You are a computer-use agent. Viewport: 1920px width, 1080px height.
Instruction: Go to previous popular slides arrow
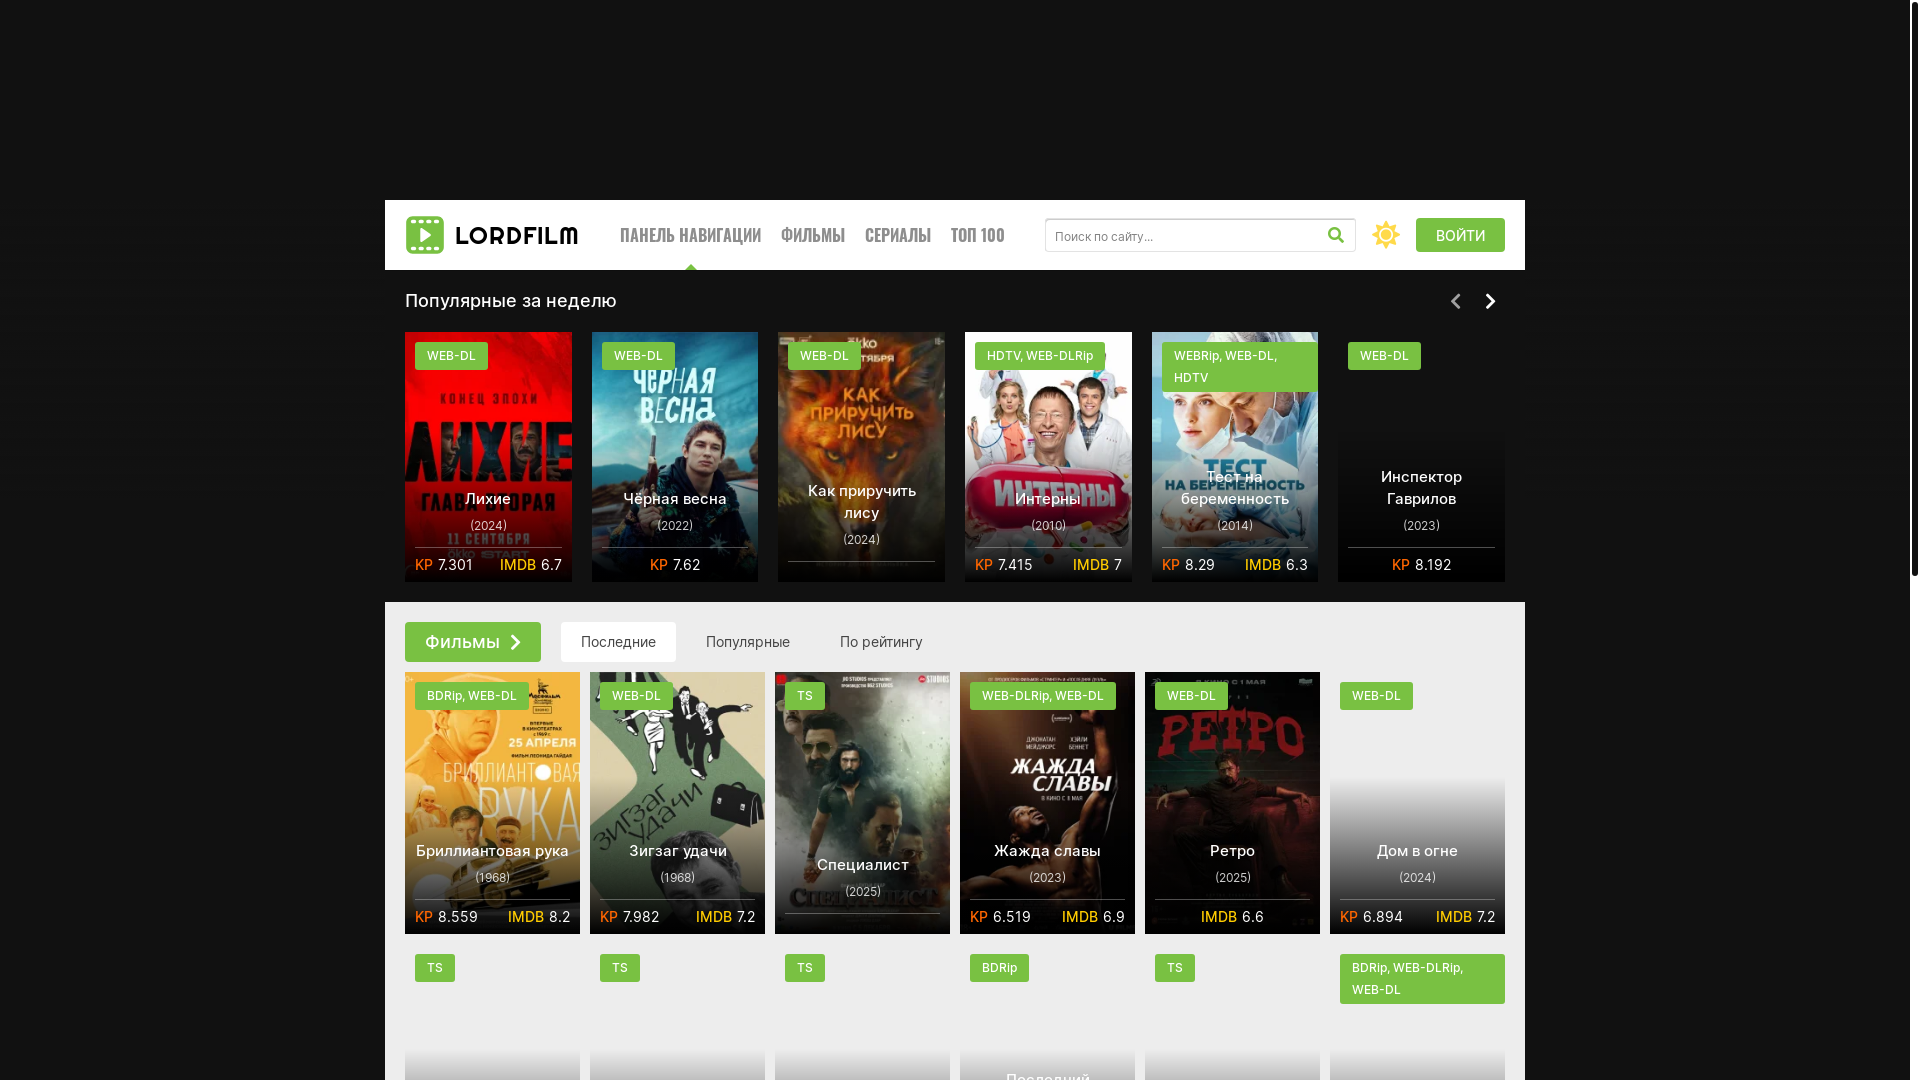coord(1456,301)
